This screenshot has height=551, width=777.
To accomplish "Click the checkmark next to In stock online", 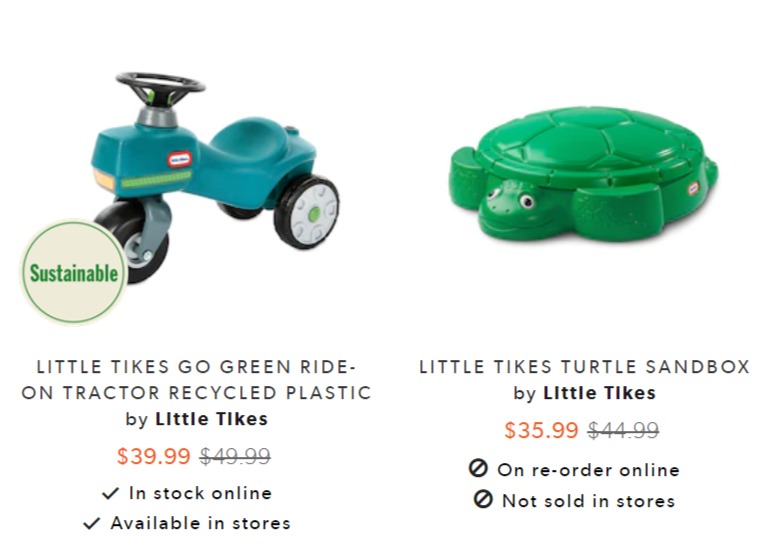I will [x=110, y=493].
